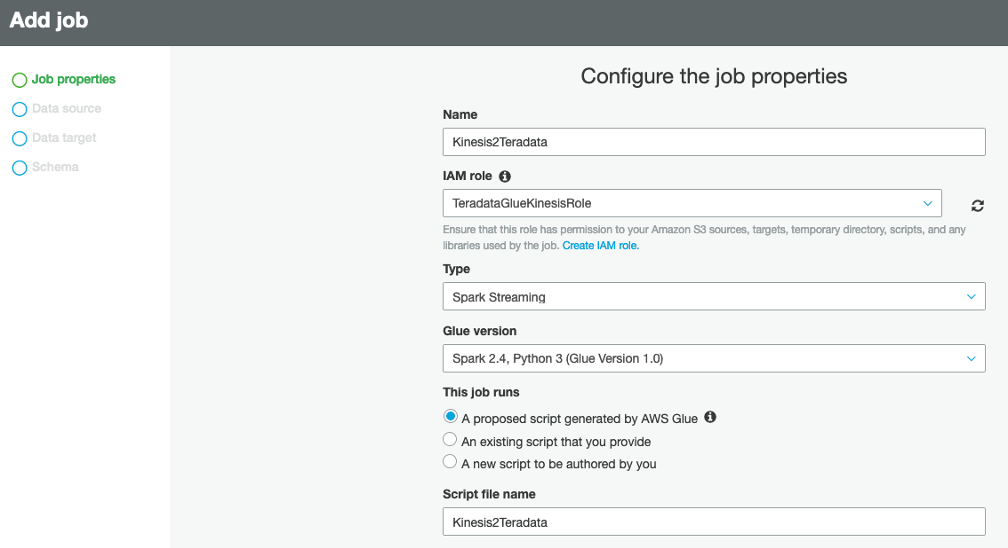Click into the Name text field
Screen dimensions: 1008x548
point(713,142)
